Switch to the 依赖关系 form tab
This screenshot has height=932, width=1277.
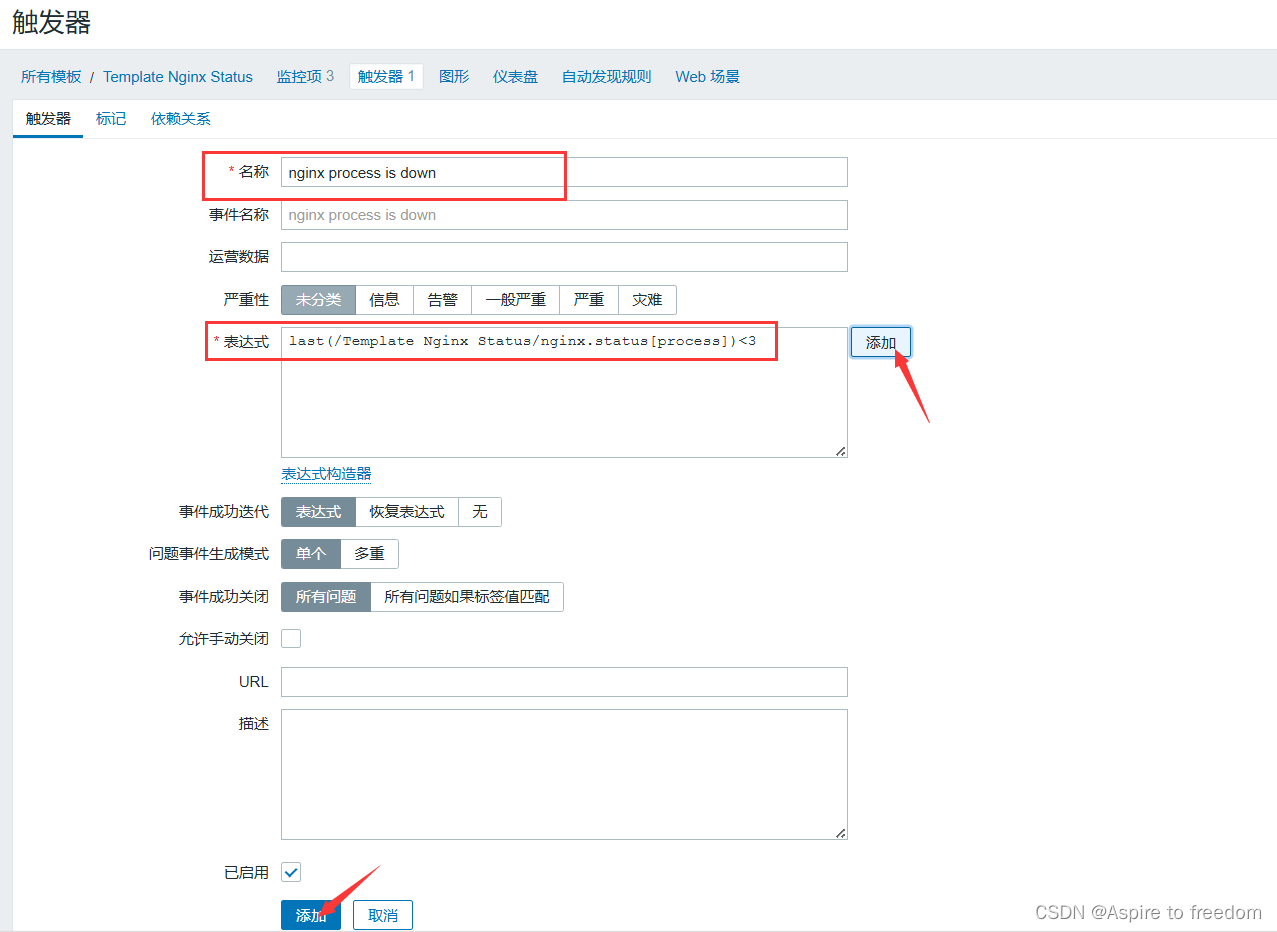click(181, 119)
